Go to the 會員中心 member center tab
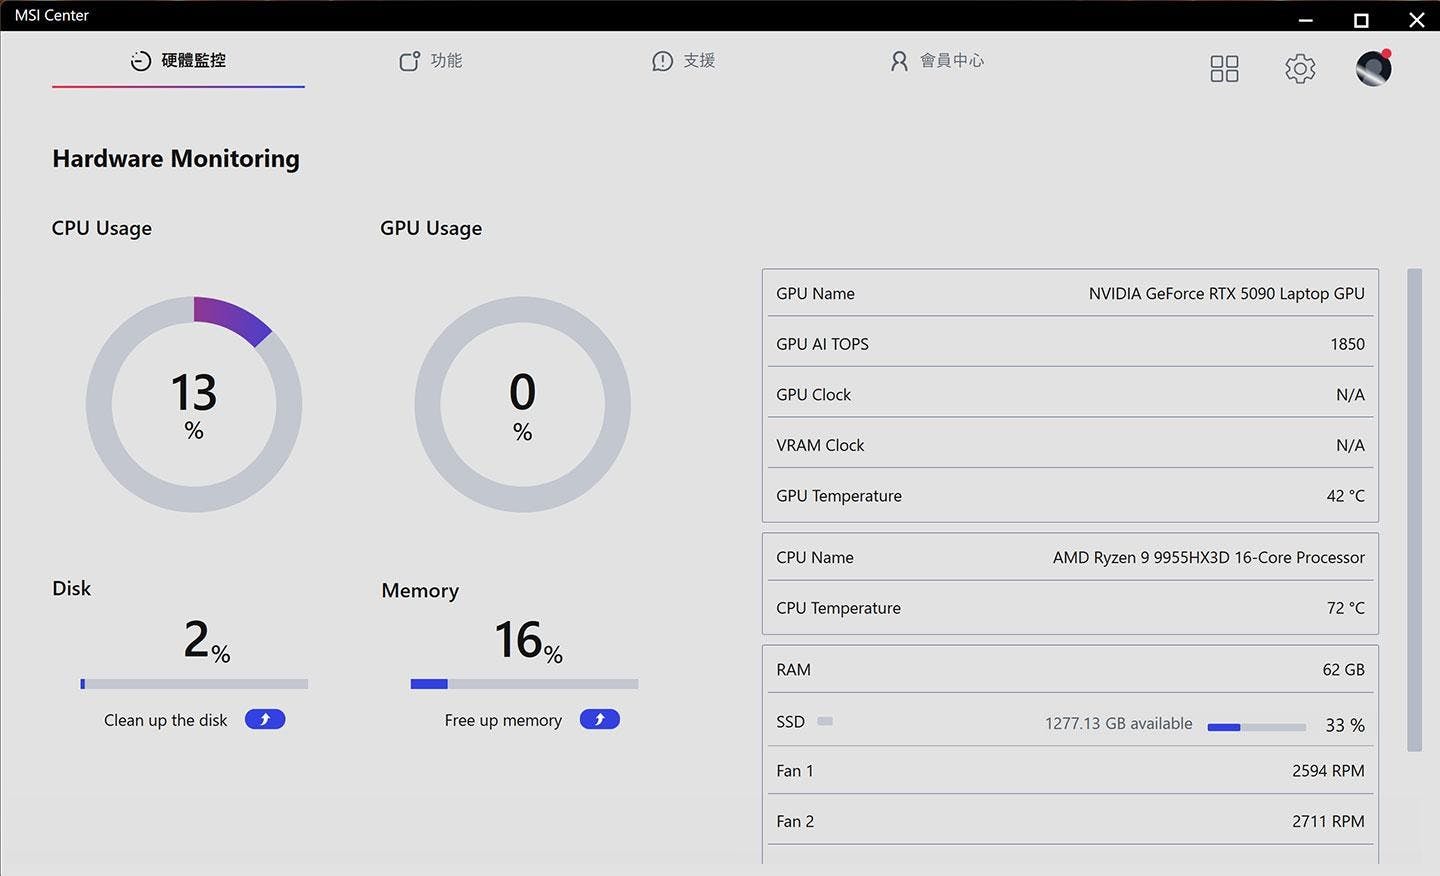1440x876 pixels. [937, 61]
